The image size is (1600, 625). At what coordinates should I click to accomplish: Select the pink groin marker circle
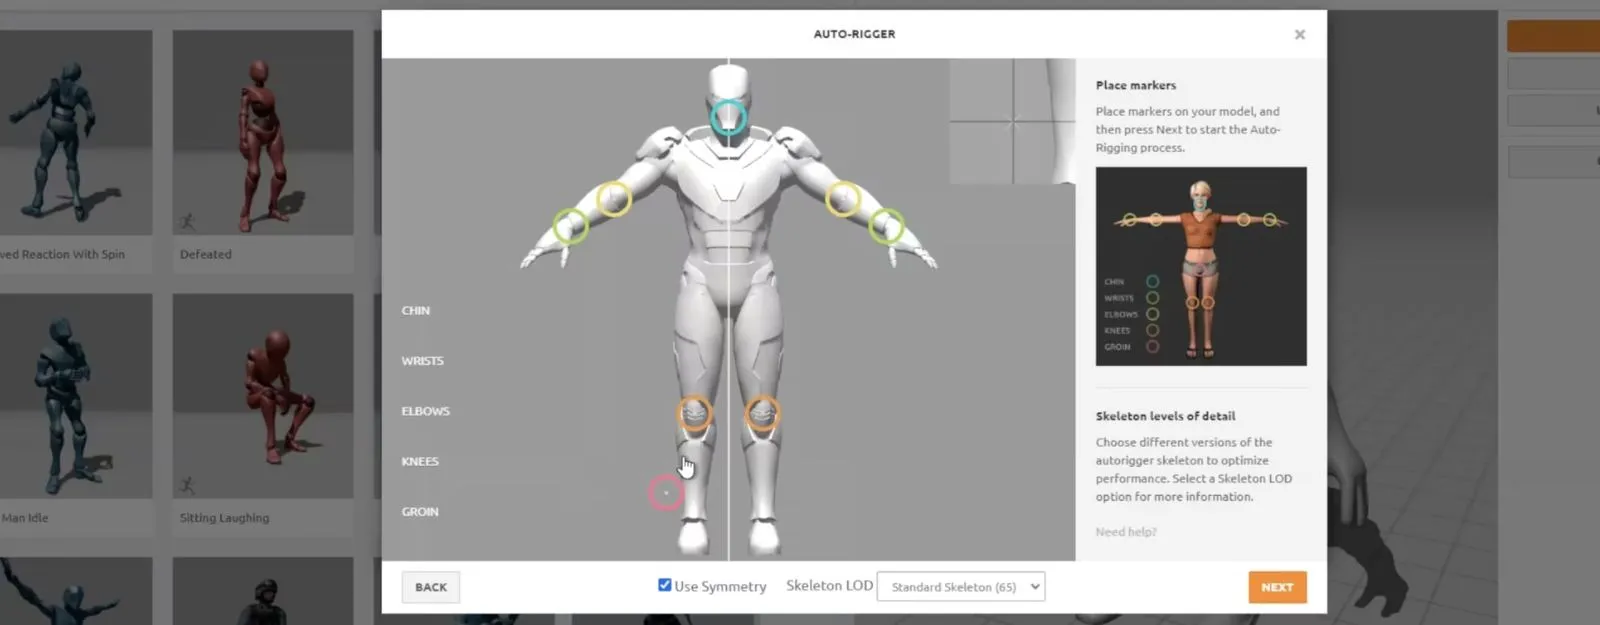click(665, 493)
